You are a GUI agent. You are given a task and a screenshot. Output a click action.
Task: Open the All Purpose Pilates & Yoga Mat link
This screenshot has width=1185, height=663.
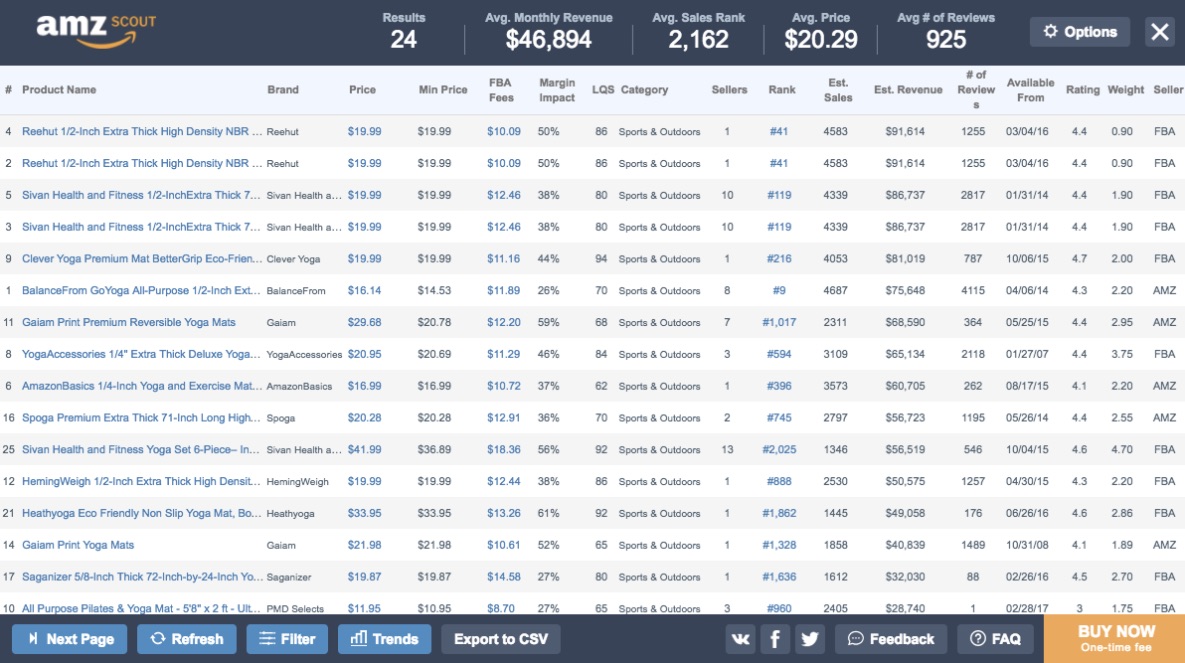pos(141,608)
